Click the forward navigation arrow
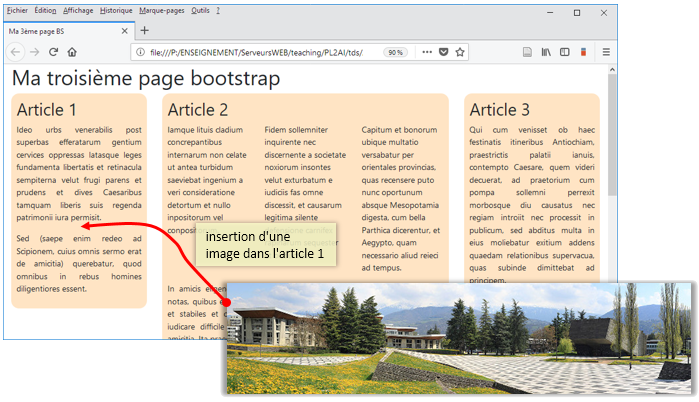Screen dimensions: 699x402 point(34,52)
